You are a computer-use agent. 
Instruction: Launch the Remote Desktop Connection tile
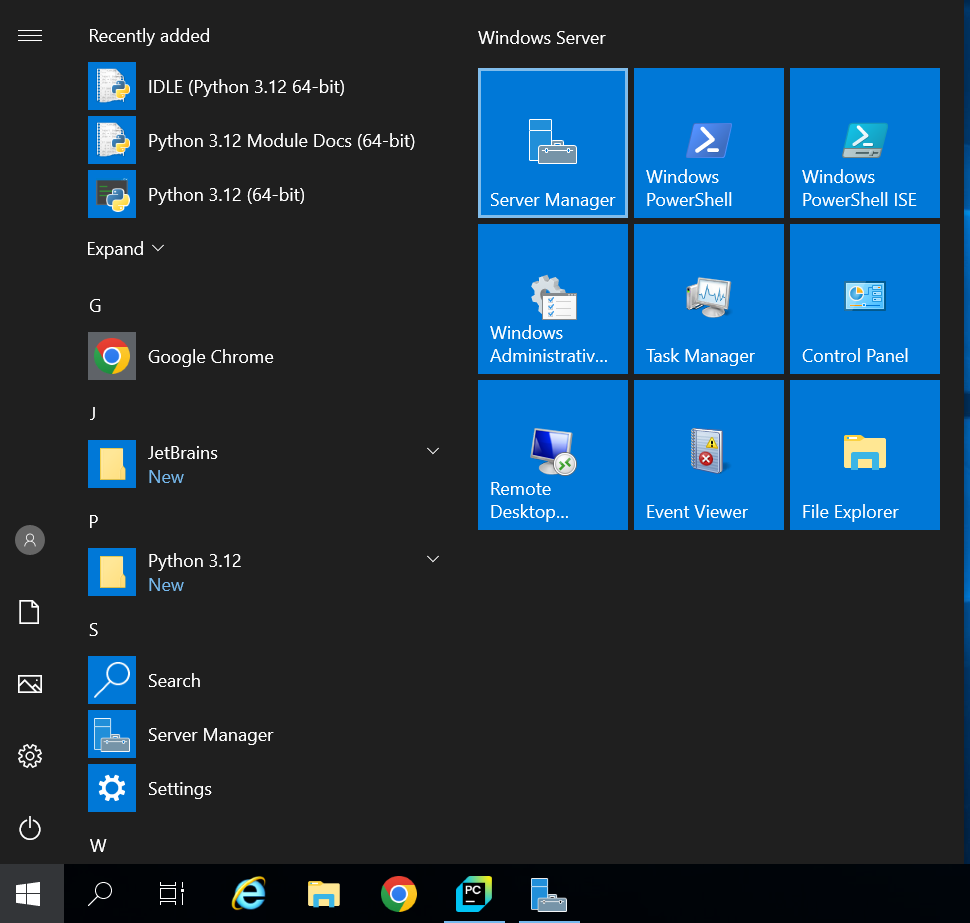tap(553, 455)
